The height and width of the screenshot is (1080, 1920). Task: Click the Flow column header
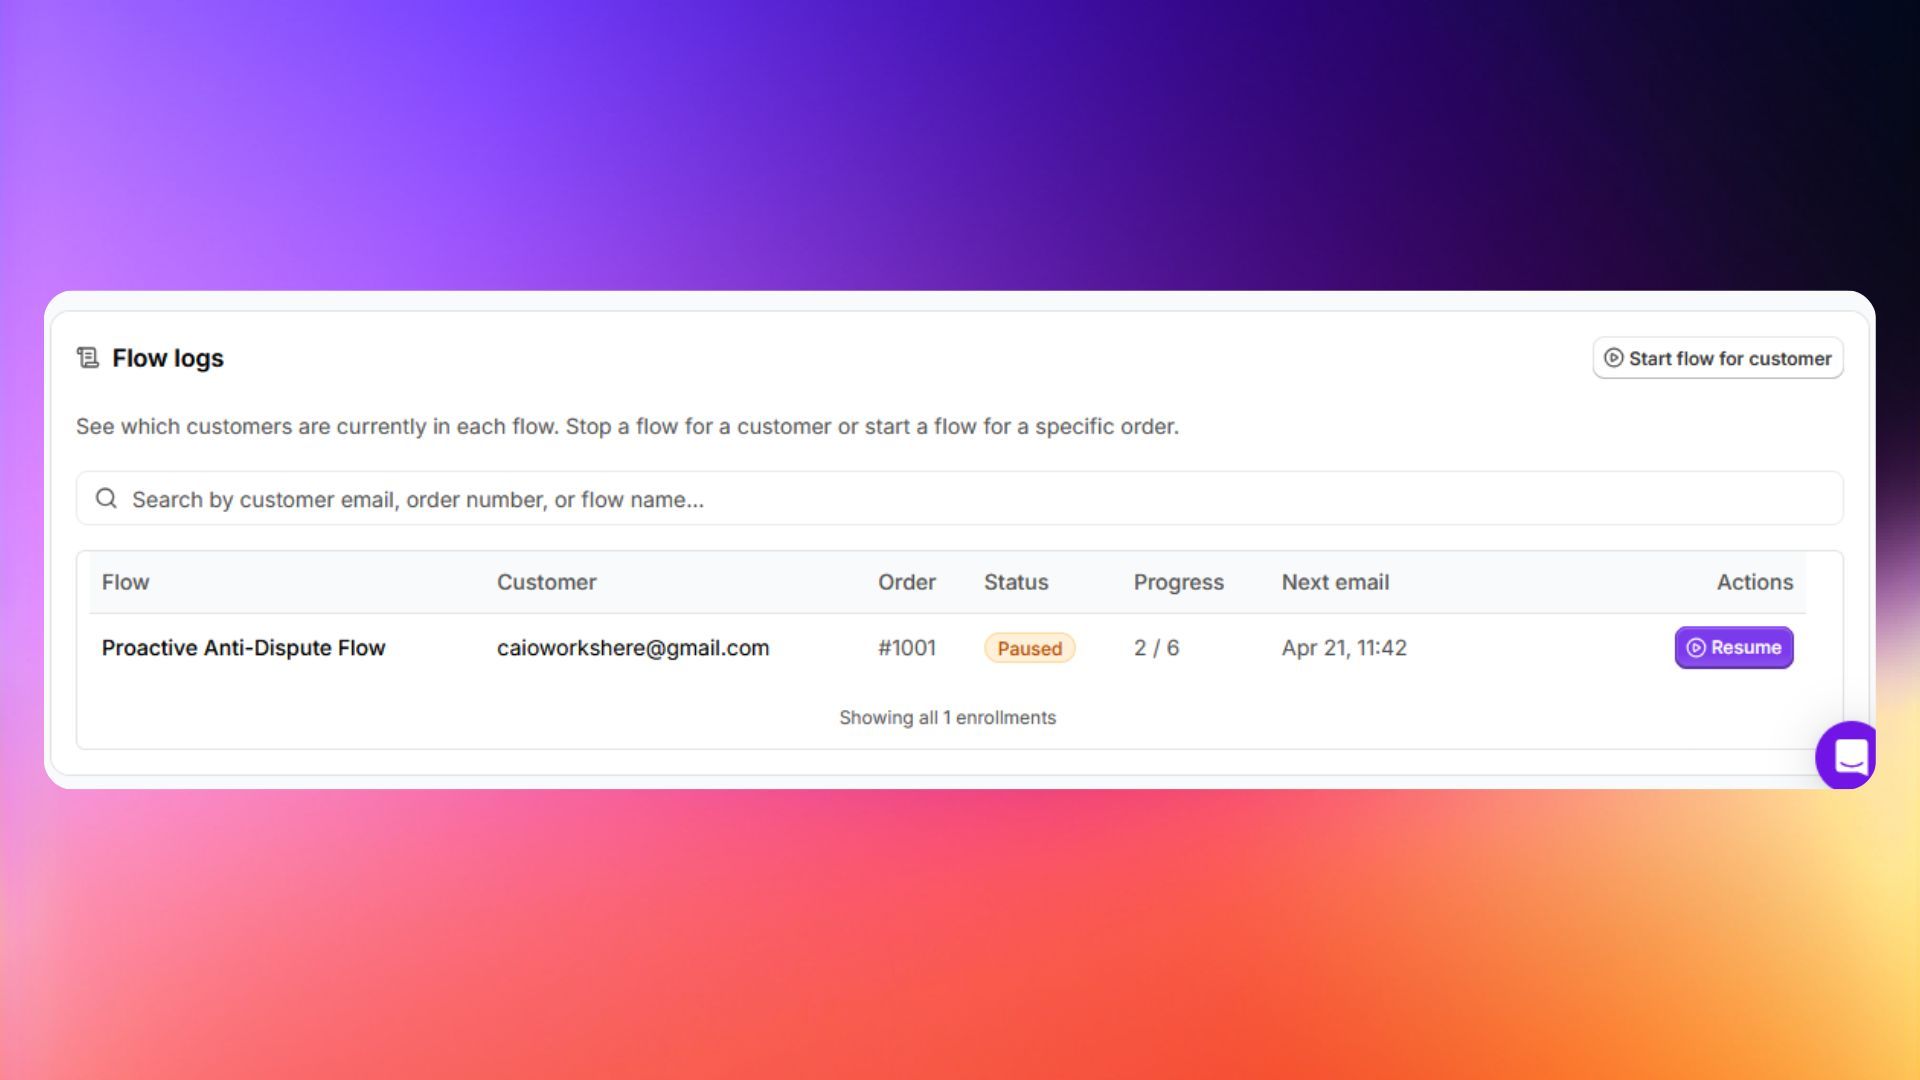click(x=125, y=582)
